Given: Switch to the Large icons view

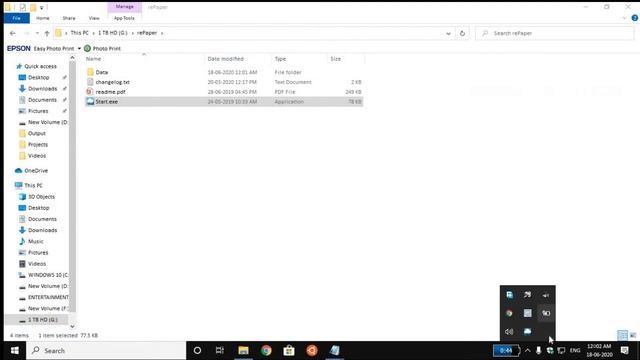Looking at the screenshot, I should point(633,335).
